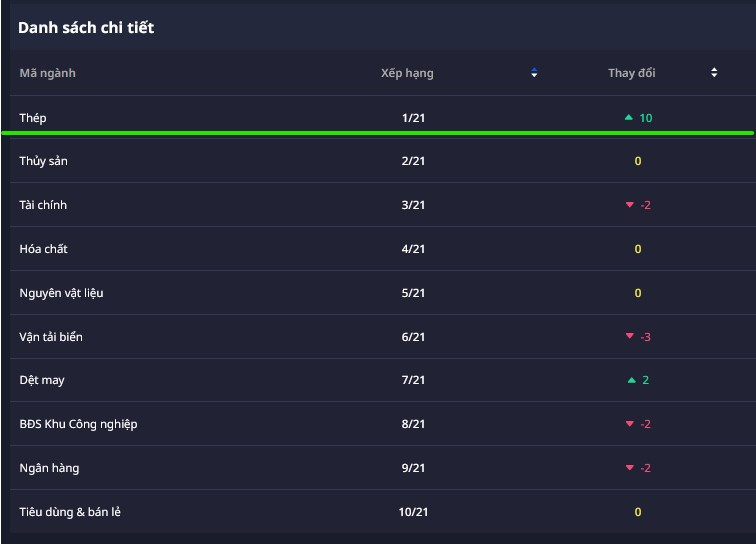Click the red down arrow for Vận tải biển
Screen dimensions: 756x544
629,337
